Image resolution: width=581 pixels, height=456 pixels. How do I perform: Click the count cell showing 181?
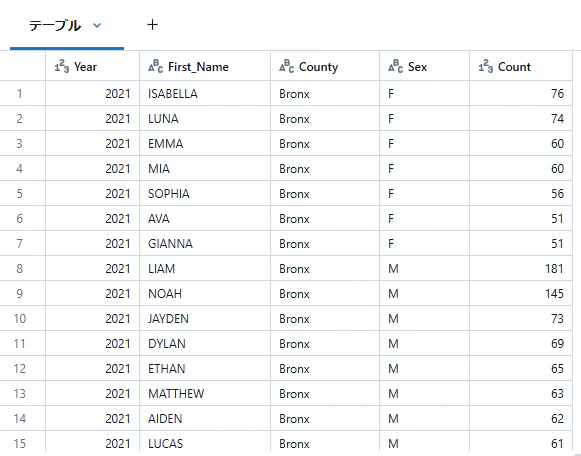coord(521,269)
